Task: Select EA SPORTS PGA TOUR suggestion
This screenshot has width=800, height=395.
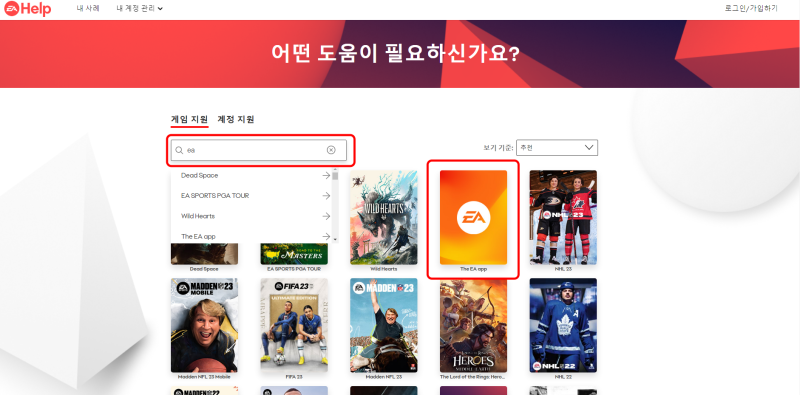Action: tap(251, 195)
